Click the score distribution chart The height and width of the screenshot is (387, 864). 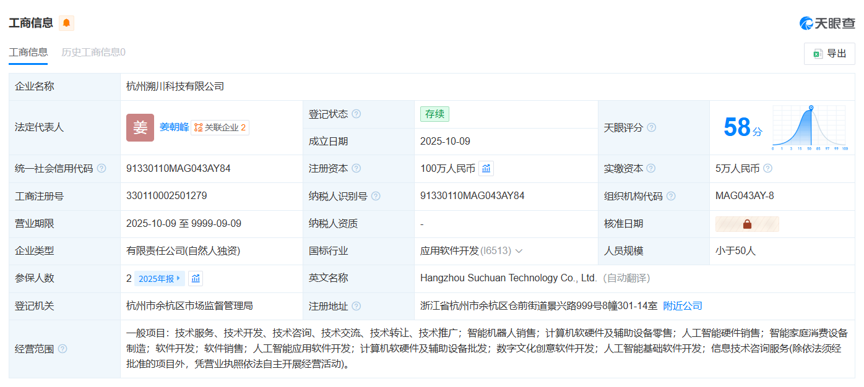(809, 127)
